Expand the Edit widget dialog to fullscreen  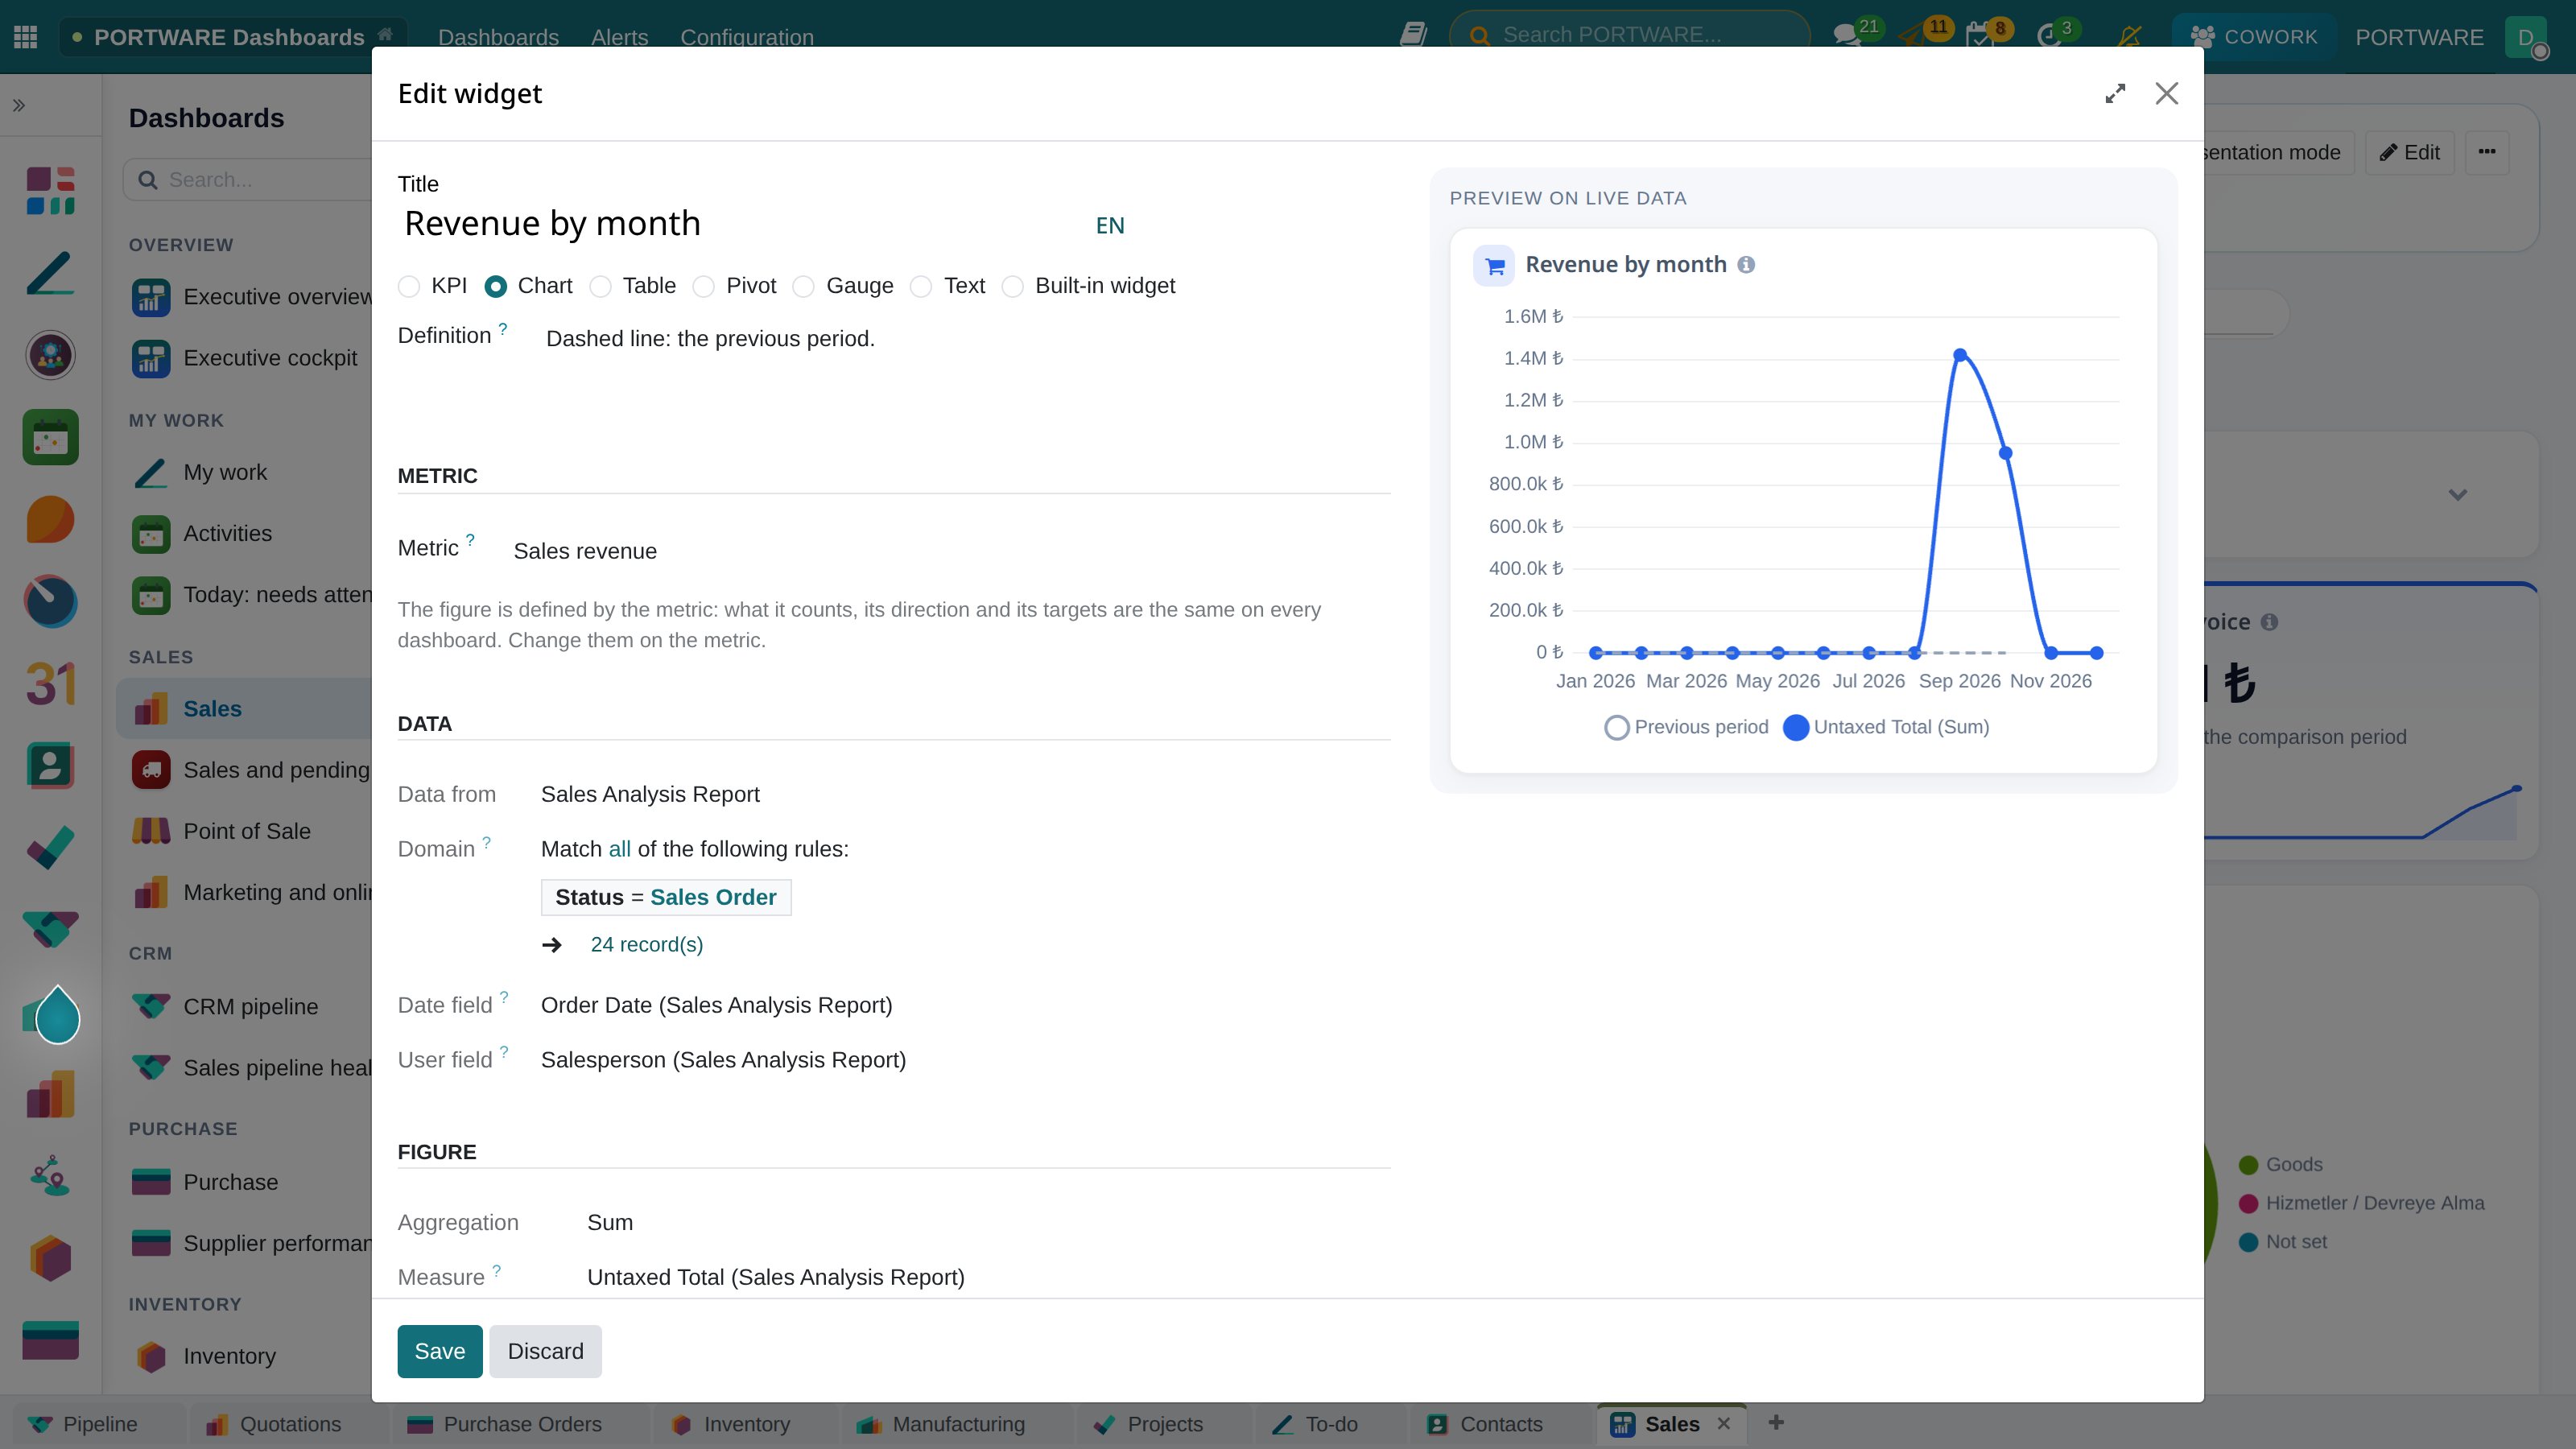(2115, 93)
